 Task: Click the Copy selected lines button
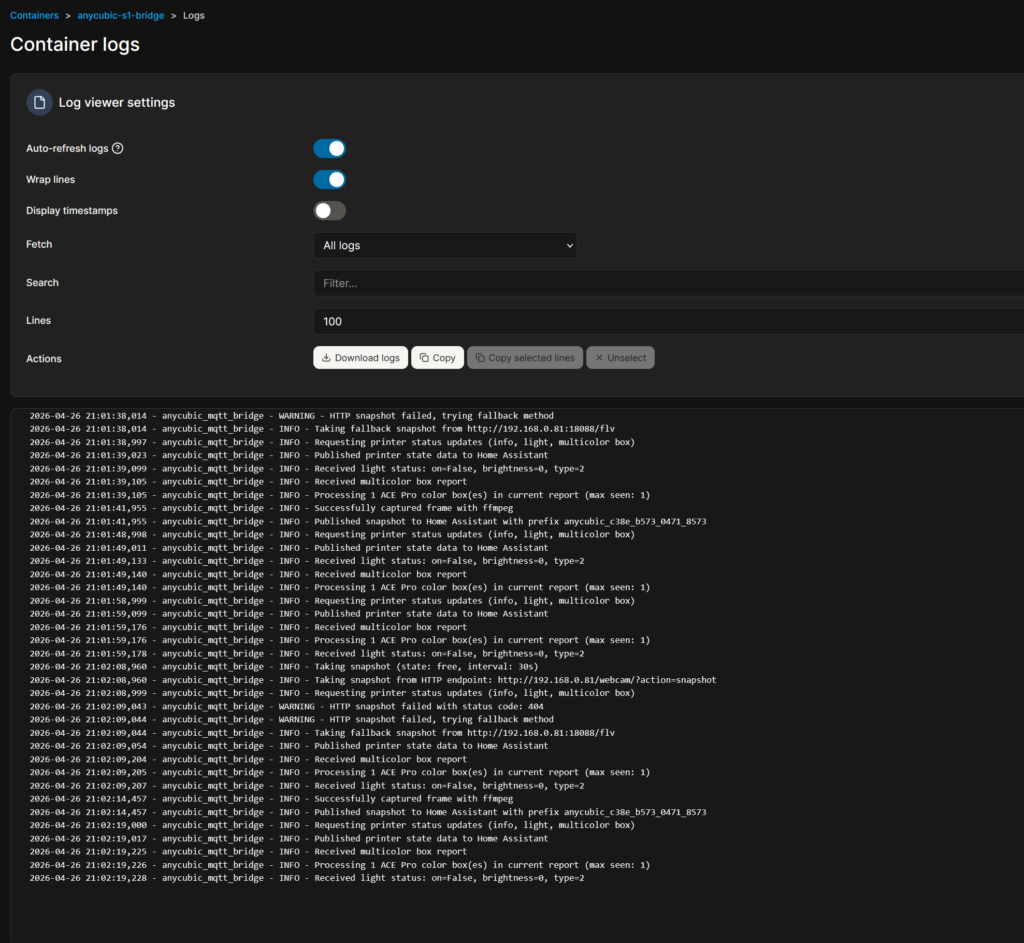(x=525, y=358)
